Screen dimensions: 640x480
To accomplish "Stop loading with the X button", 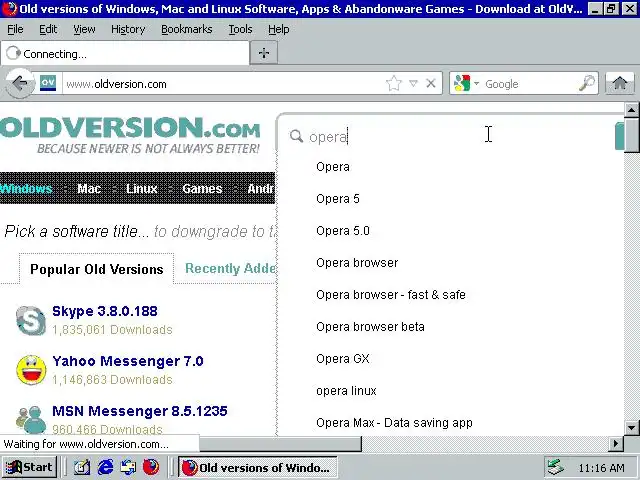I will click(431, 83).
